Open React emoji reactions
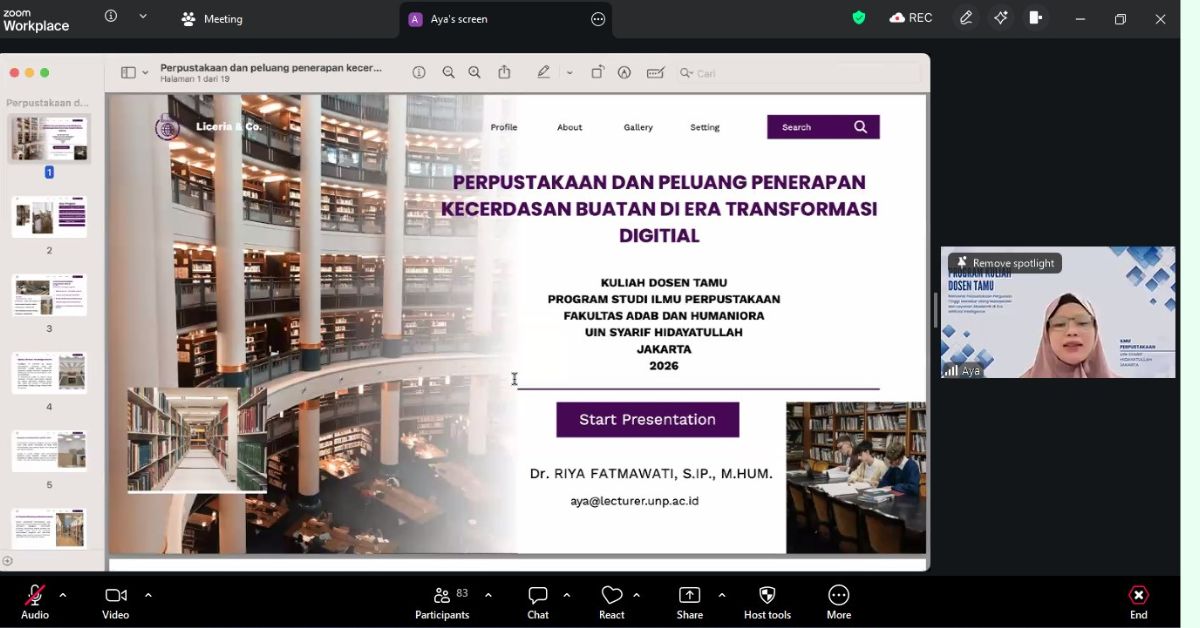Image resolution: width=1200 pixels, height=628 pixels. [x=612, y=602]
